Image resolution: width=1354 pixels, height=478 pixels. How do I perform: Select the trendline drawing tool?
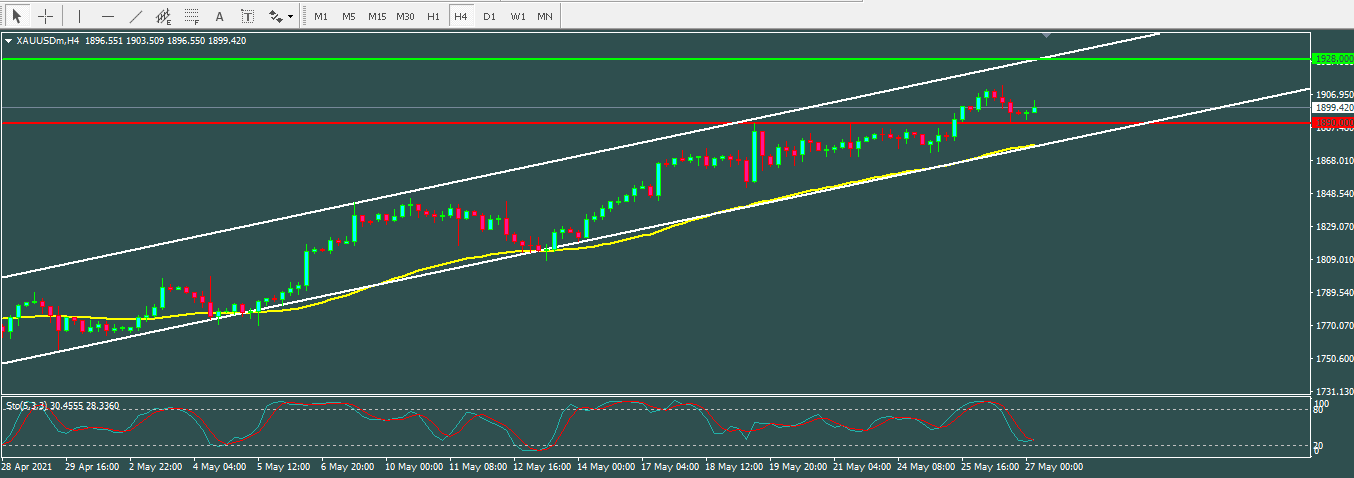tap(136, 16)
